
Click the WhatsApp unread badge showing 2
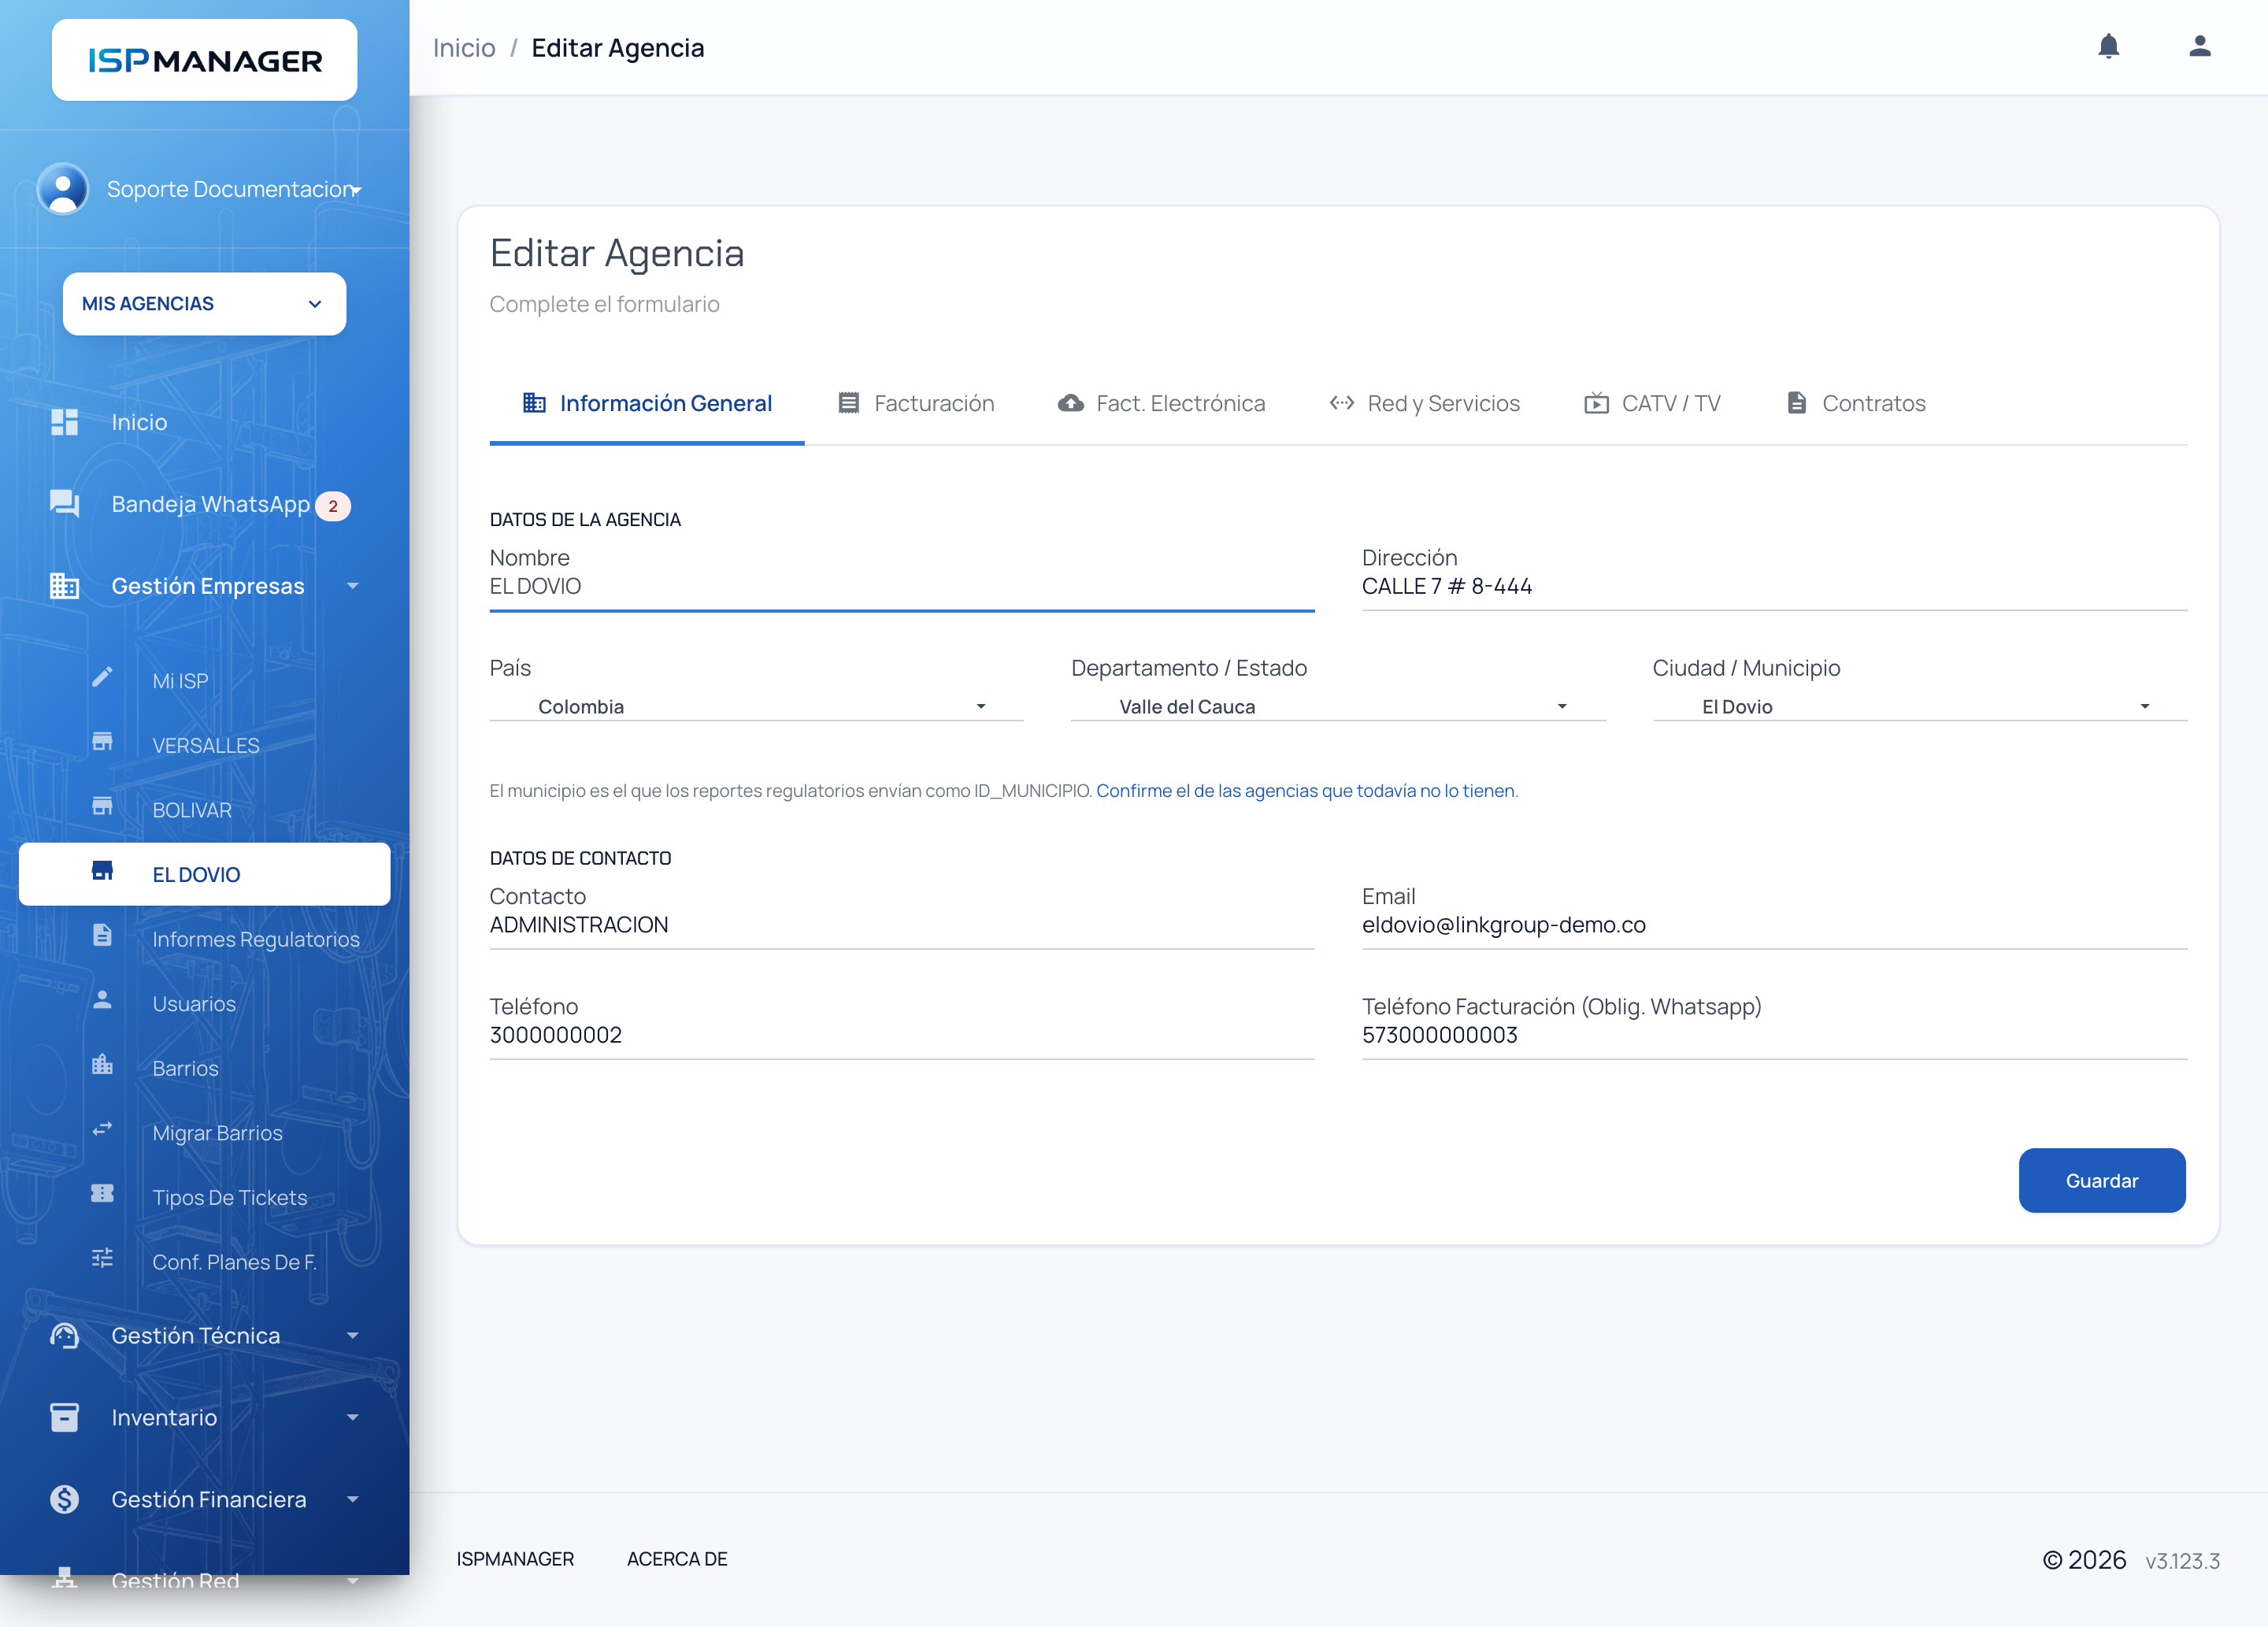pos(333,506)
